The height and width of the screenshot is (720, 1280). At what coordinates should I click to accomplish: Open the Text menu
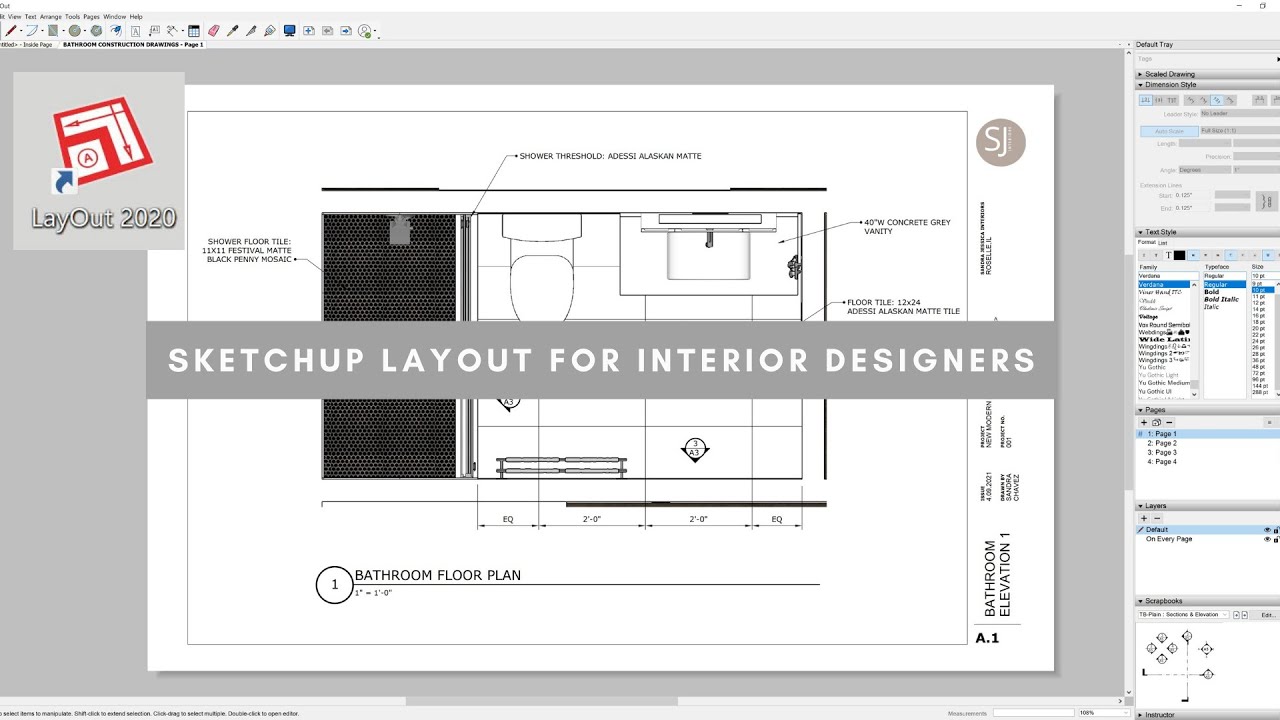(x=30, y=17)
